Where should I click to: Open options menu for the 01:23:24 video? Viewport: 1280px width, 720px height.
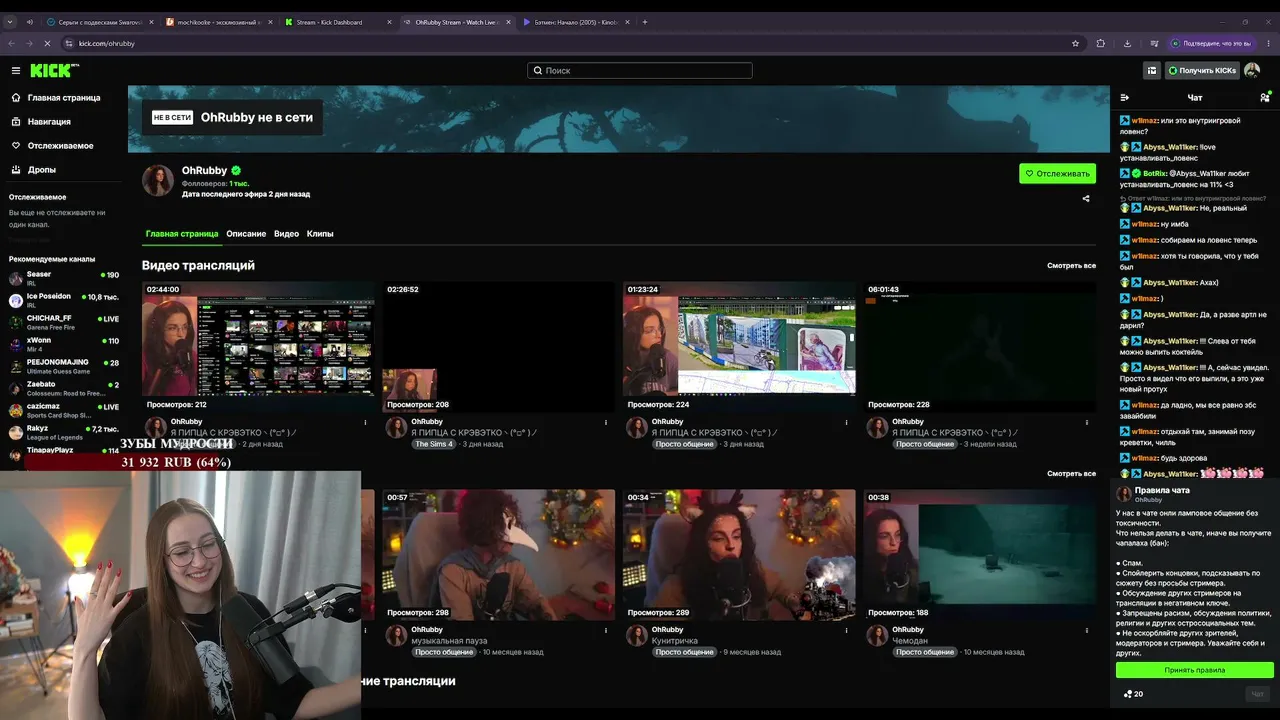coord(846,422)
